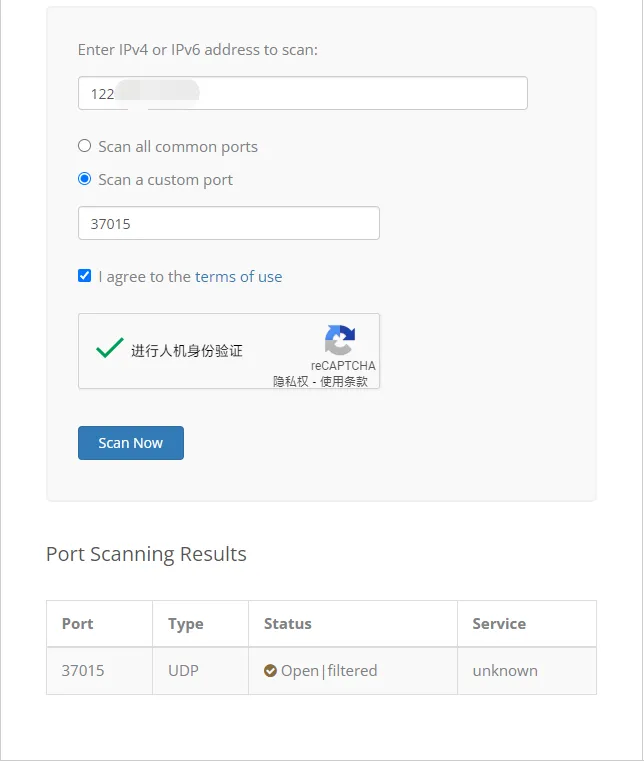Click the Port column header

[x=78, y=623]
